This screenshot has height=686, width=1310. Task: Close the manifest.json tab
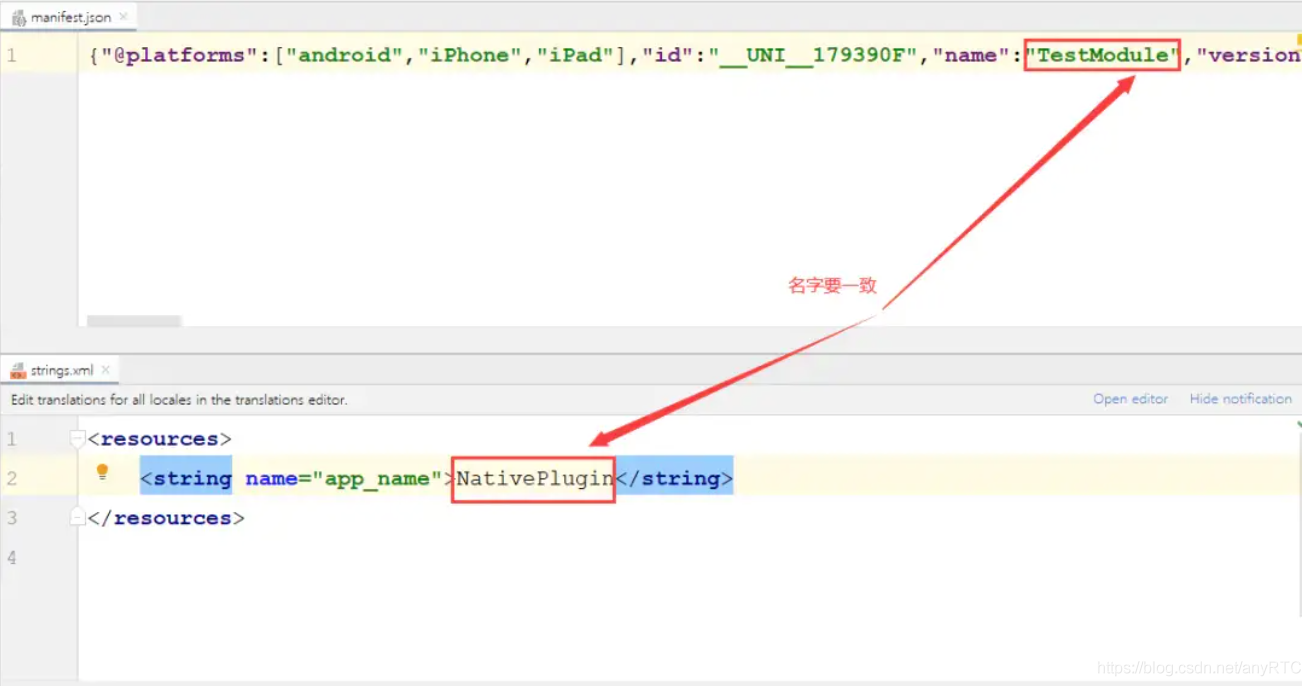(x=124, y=17)
